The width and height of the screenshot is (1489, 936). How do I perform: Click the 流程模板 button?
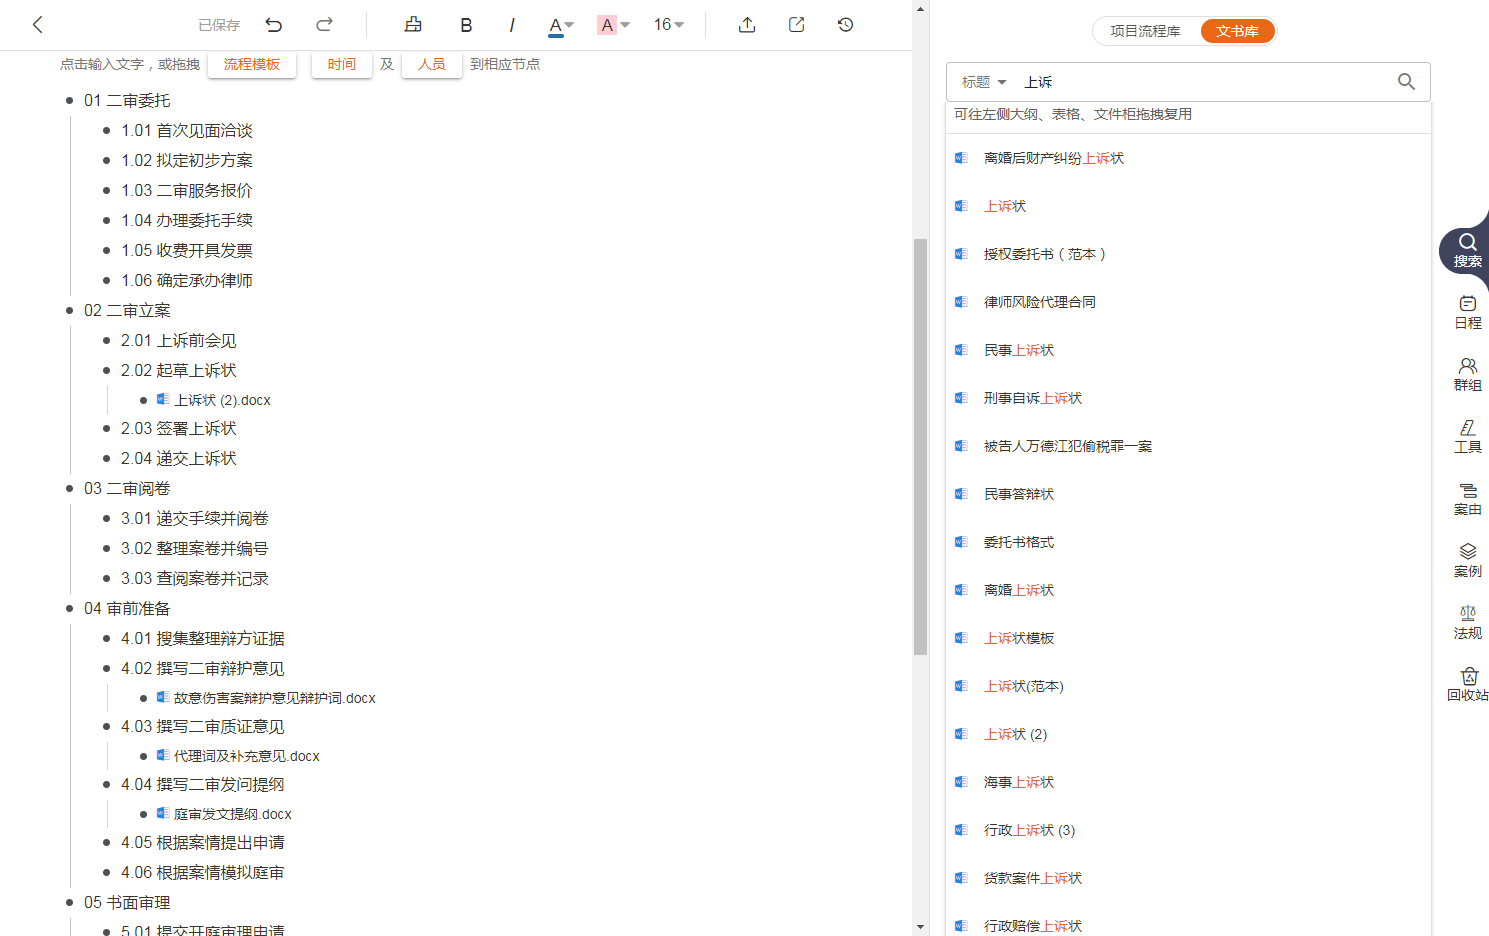pos(252,64)
